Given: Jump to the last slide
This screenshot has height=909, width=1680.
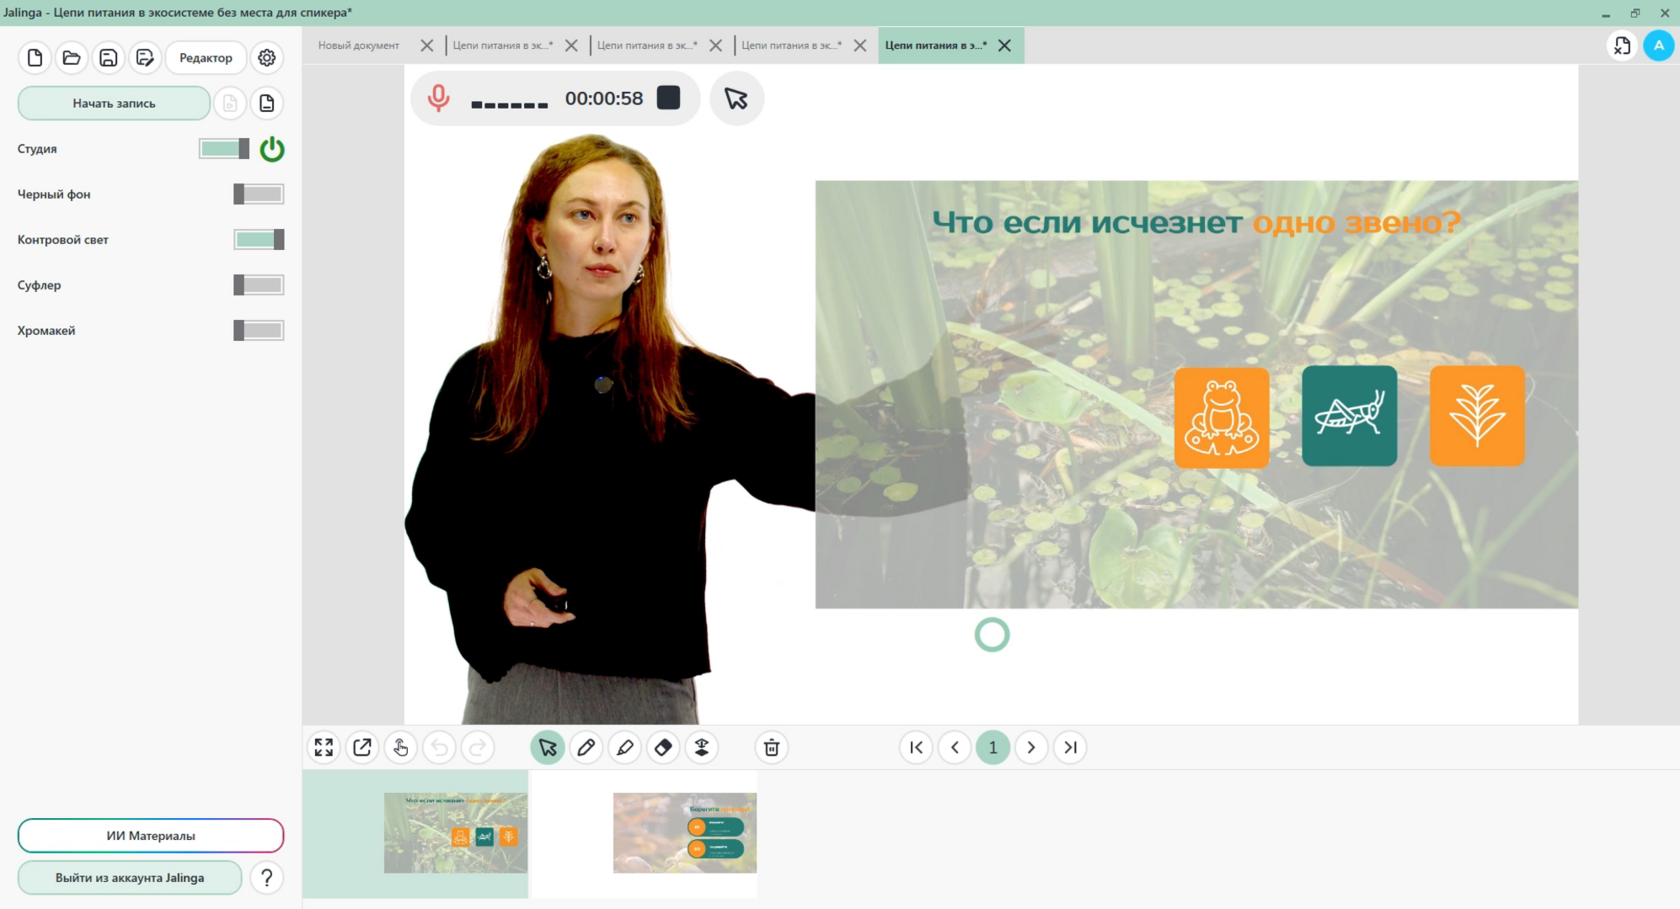Looking at the screenshot, I should [1070, 747].
